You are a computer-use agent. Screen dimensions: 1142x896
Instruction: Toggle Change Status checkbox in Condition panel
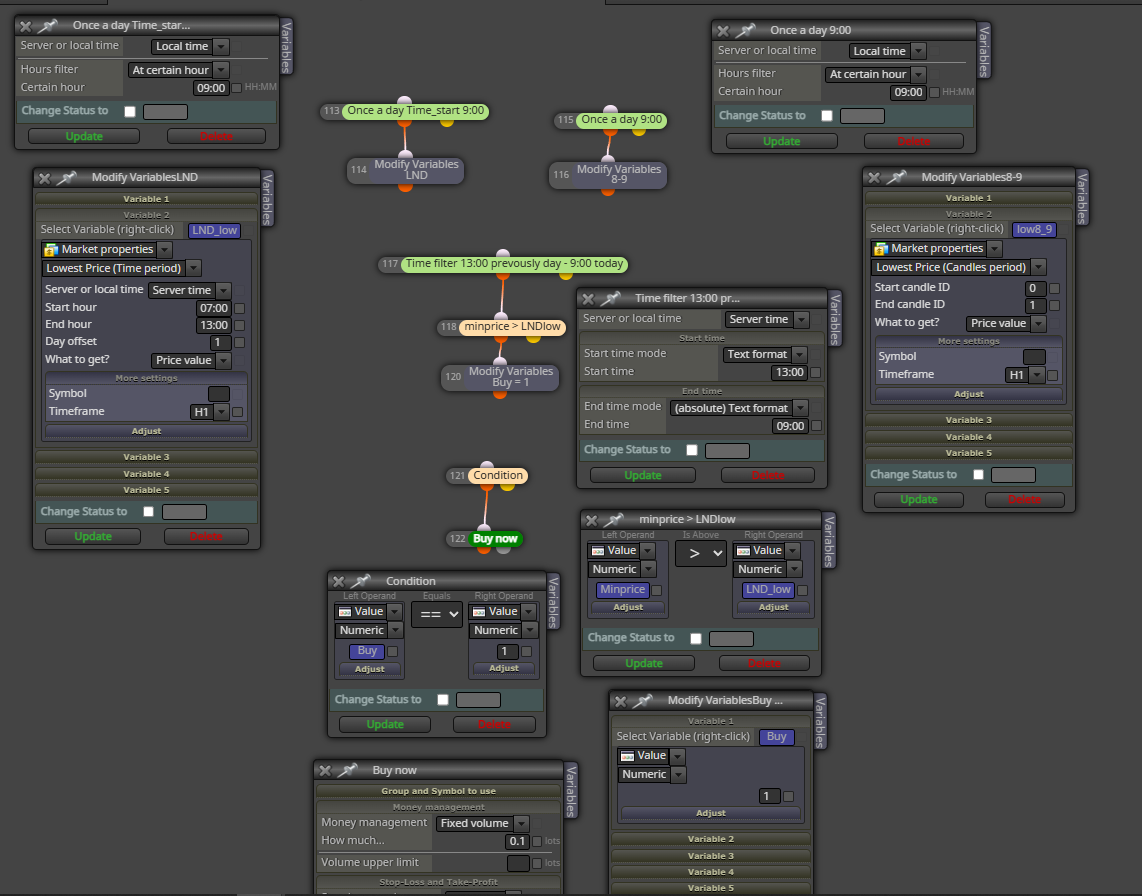443,699
